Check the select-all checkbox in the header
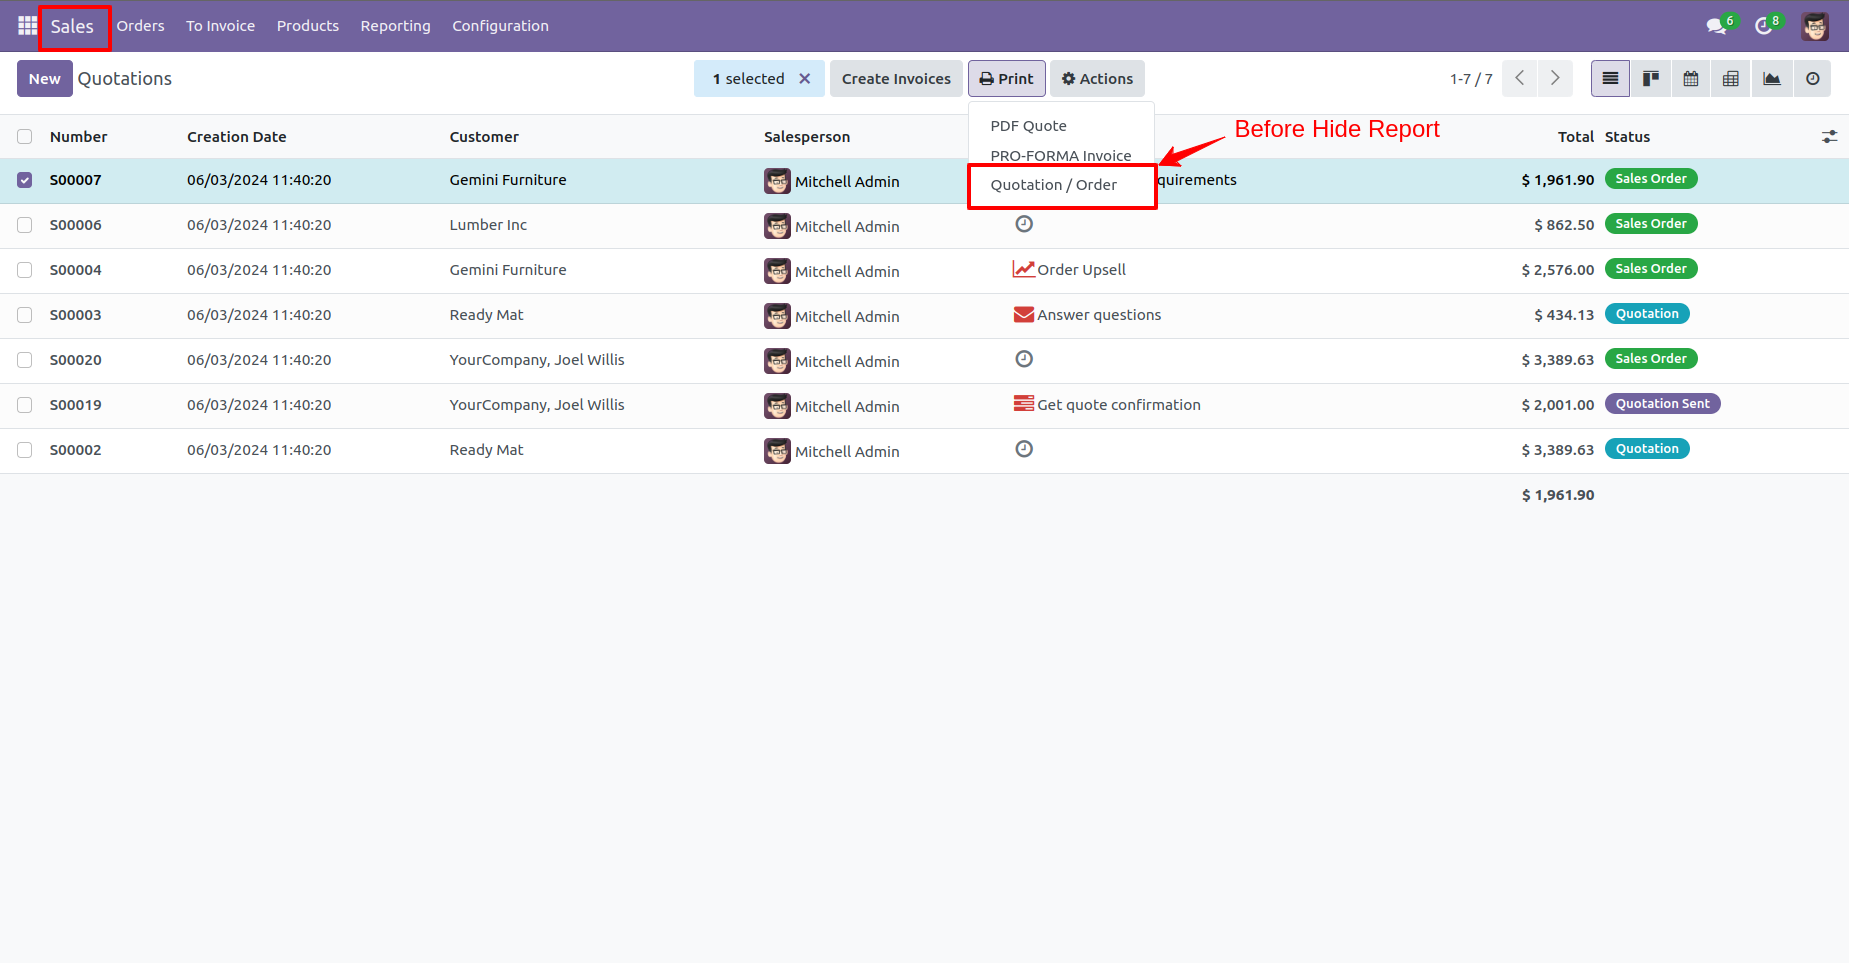Image resolution: width=1849 pixels, height=963 pixels. 24,136
